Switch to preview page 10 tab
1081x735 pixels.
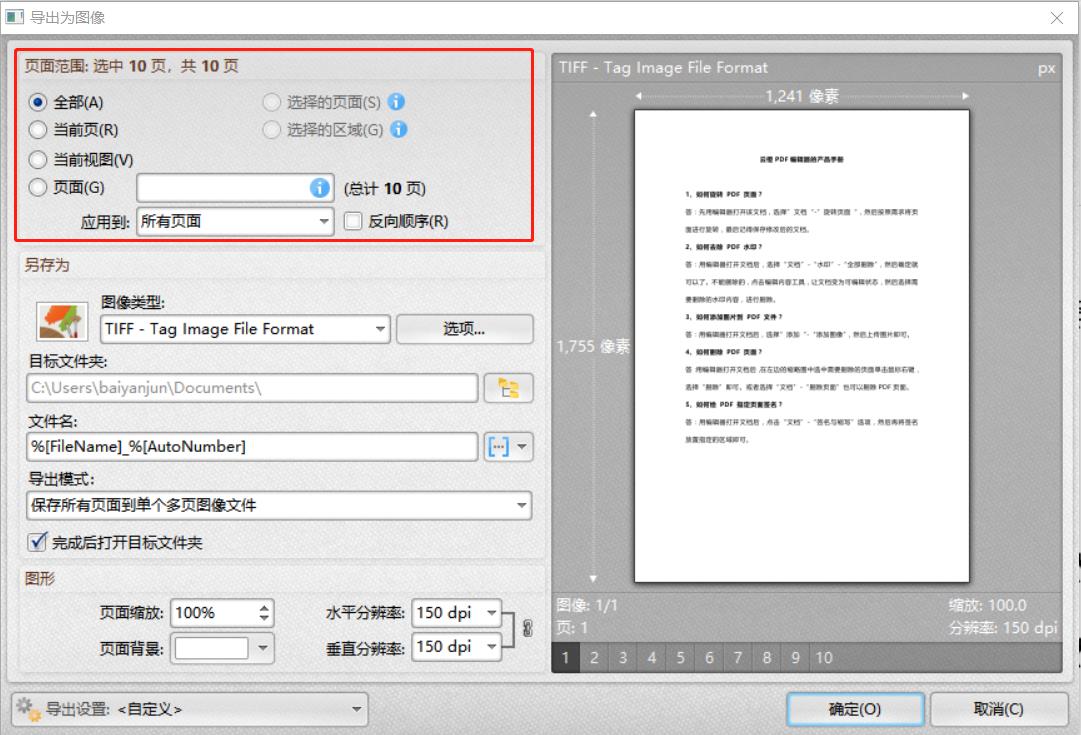825,658
